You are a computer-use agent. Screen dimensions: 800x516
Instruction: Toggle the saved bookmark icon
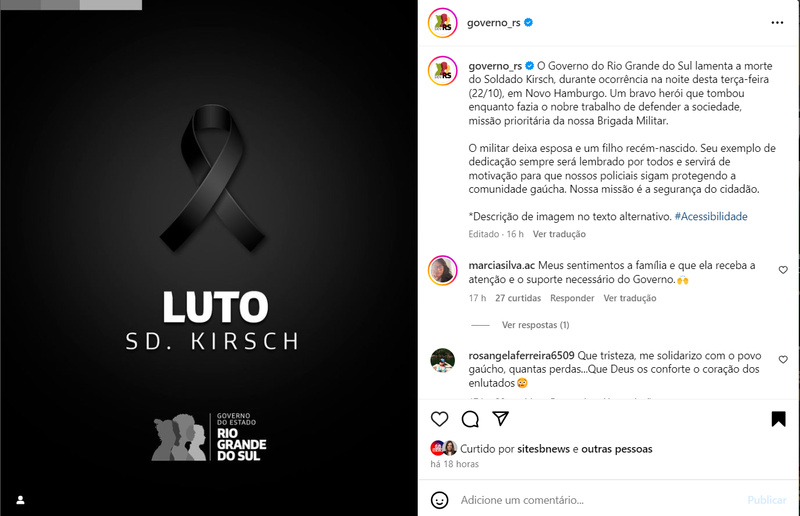[778, 419]
